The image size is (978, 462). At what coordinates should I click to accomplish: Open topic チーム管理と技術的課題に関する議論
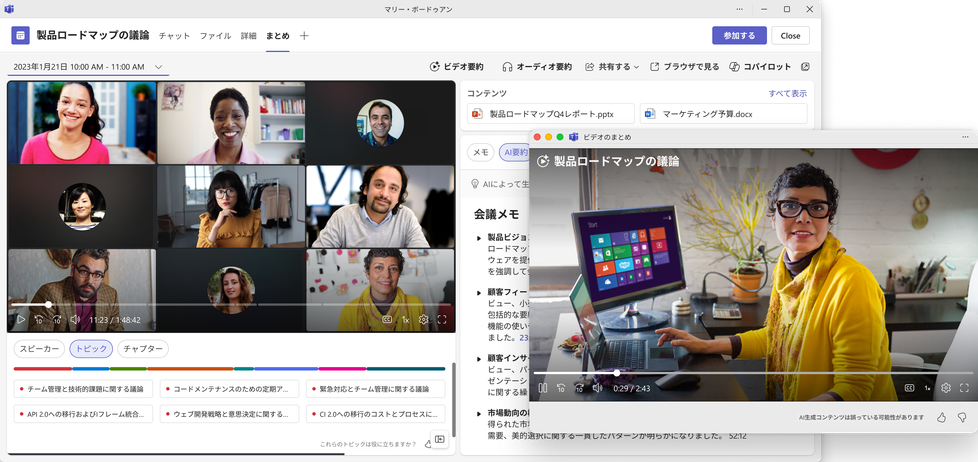pos(83,389)
